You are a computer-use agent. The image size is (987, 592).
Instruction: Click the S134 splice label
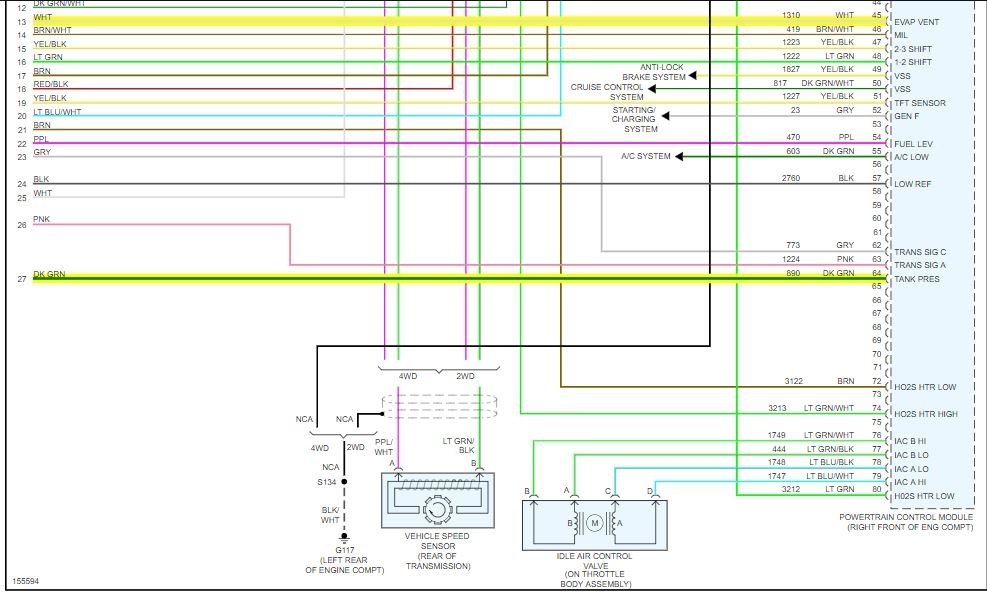327,482
